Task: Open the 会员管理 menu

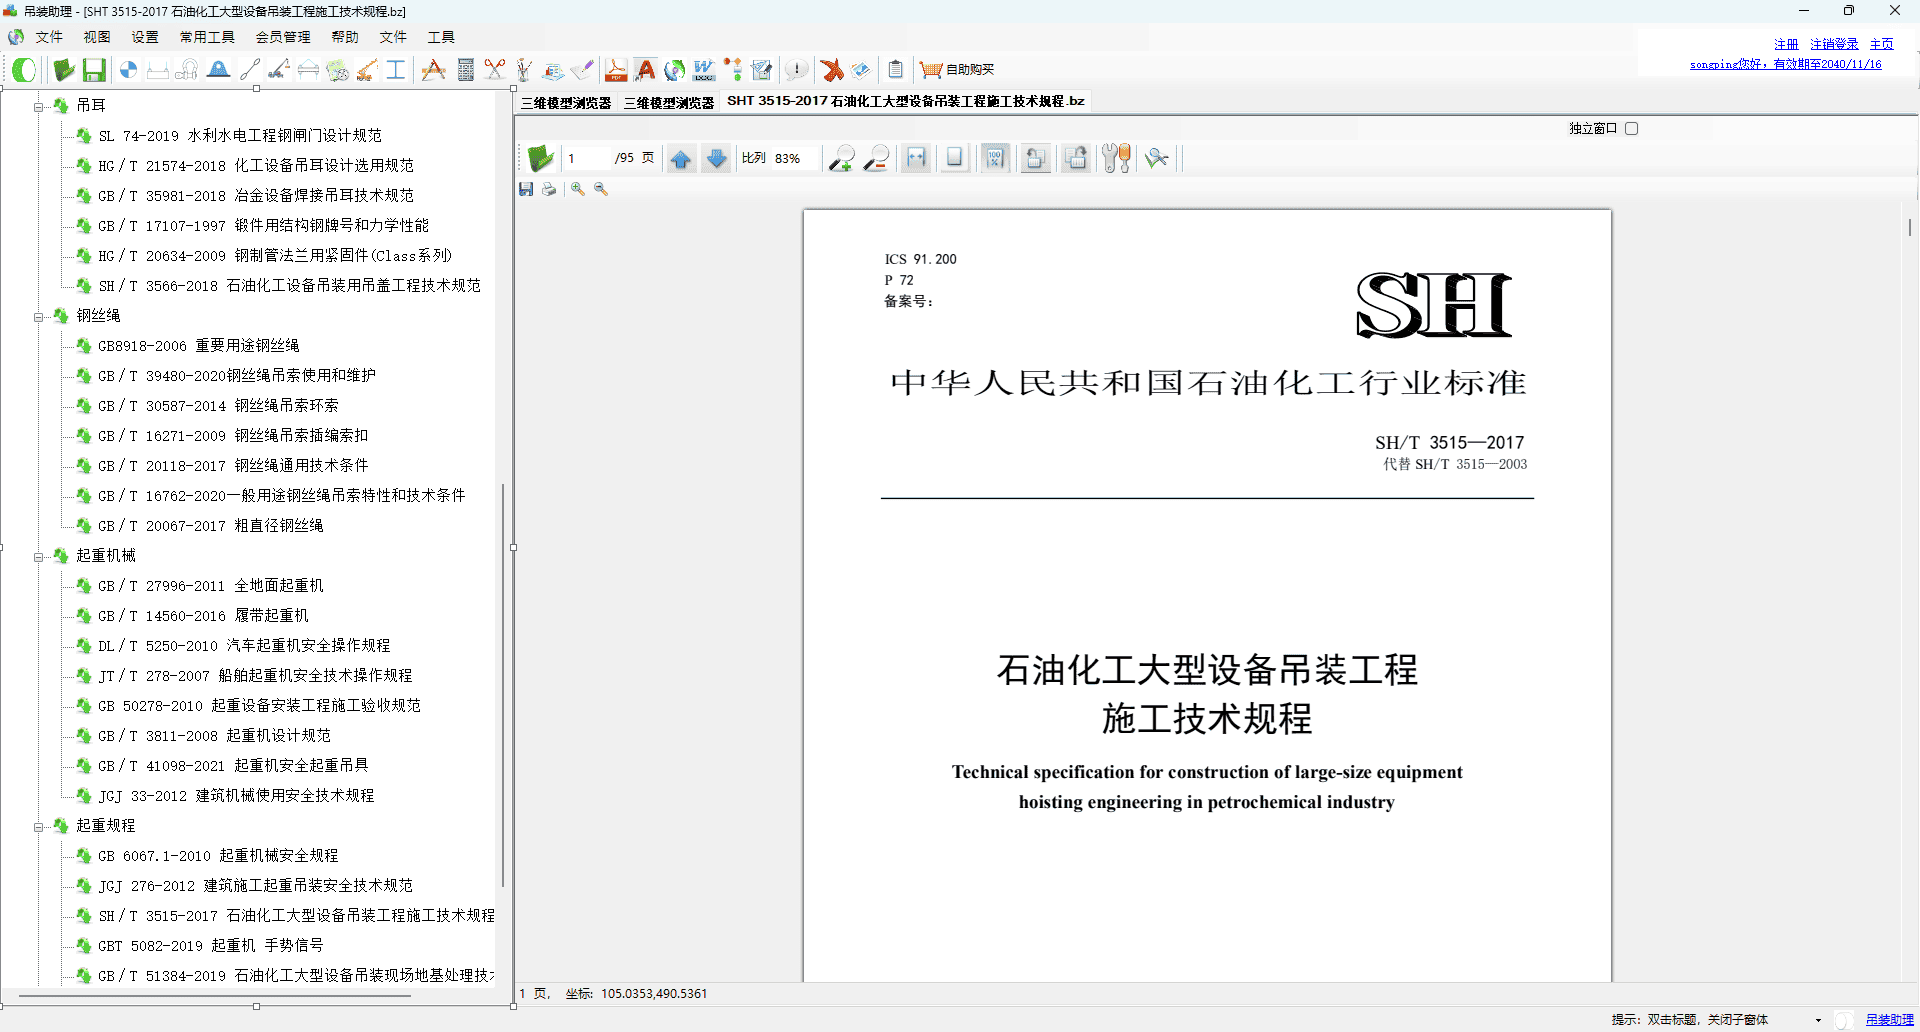Action: tap(283, 37)
